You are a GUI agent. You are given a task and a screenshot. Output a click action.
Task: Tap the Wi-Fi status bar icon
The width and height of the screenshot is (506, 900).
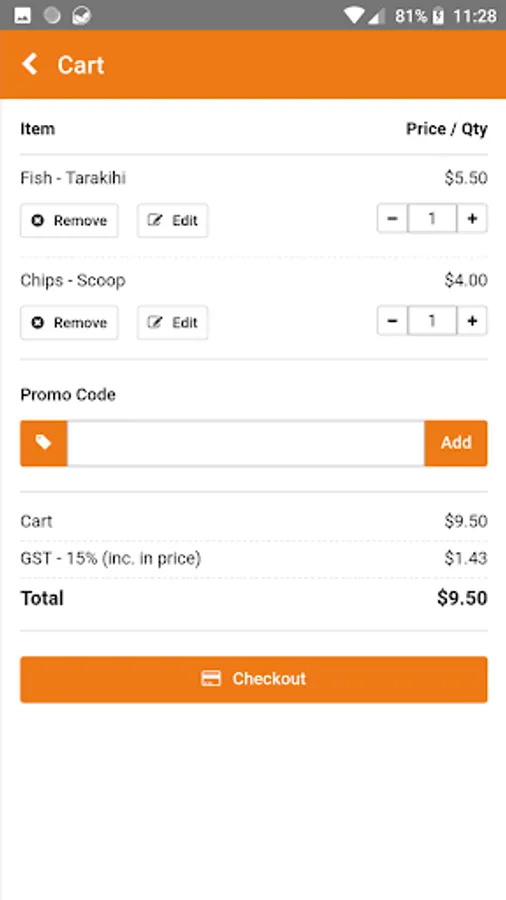click(x=354, y=16)
